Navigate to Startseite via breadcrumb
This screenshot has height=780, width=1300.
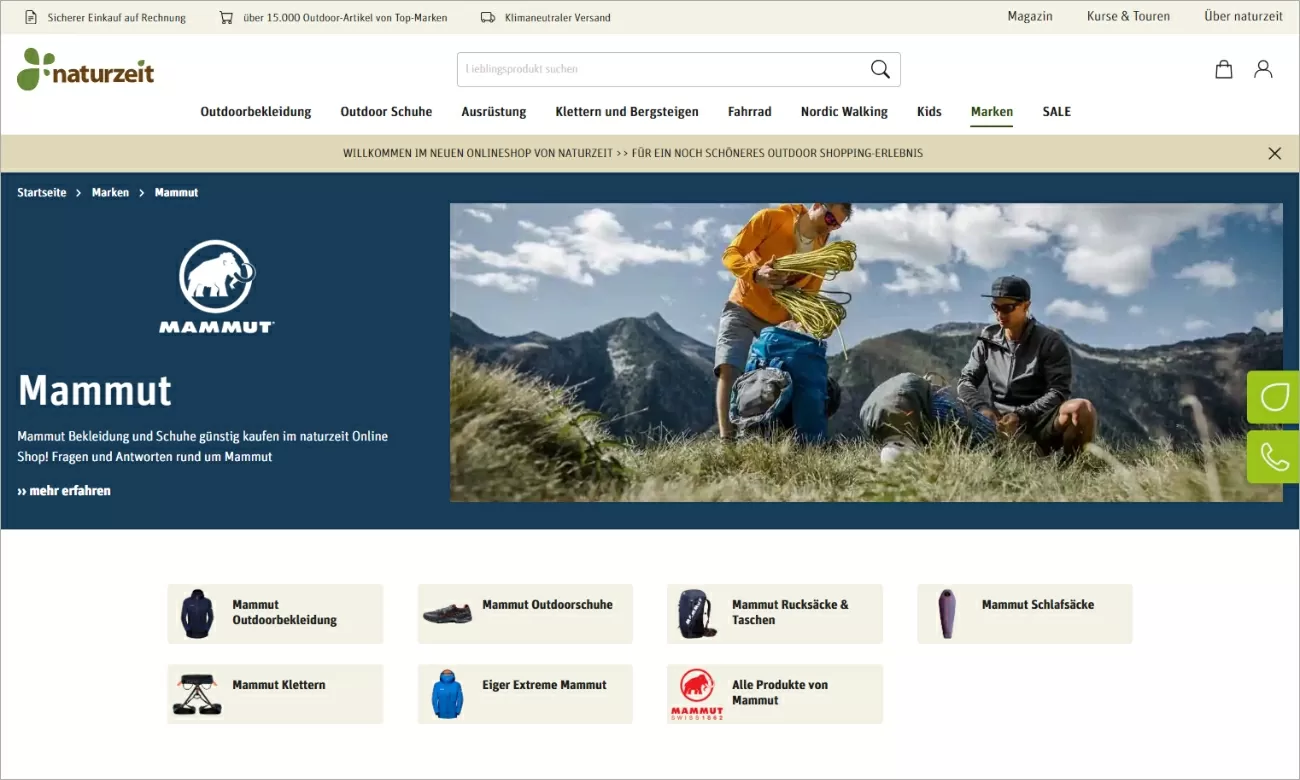tap(41, 192)
